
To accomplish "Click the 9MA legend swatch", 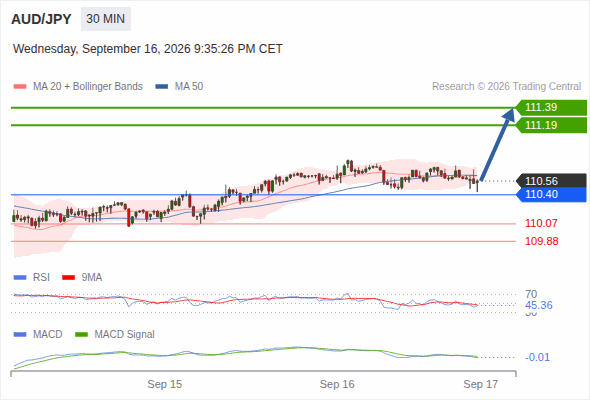I will click(68, 278).
